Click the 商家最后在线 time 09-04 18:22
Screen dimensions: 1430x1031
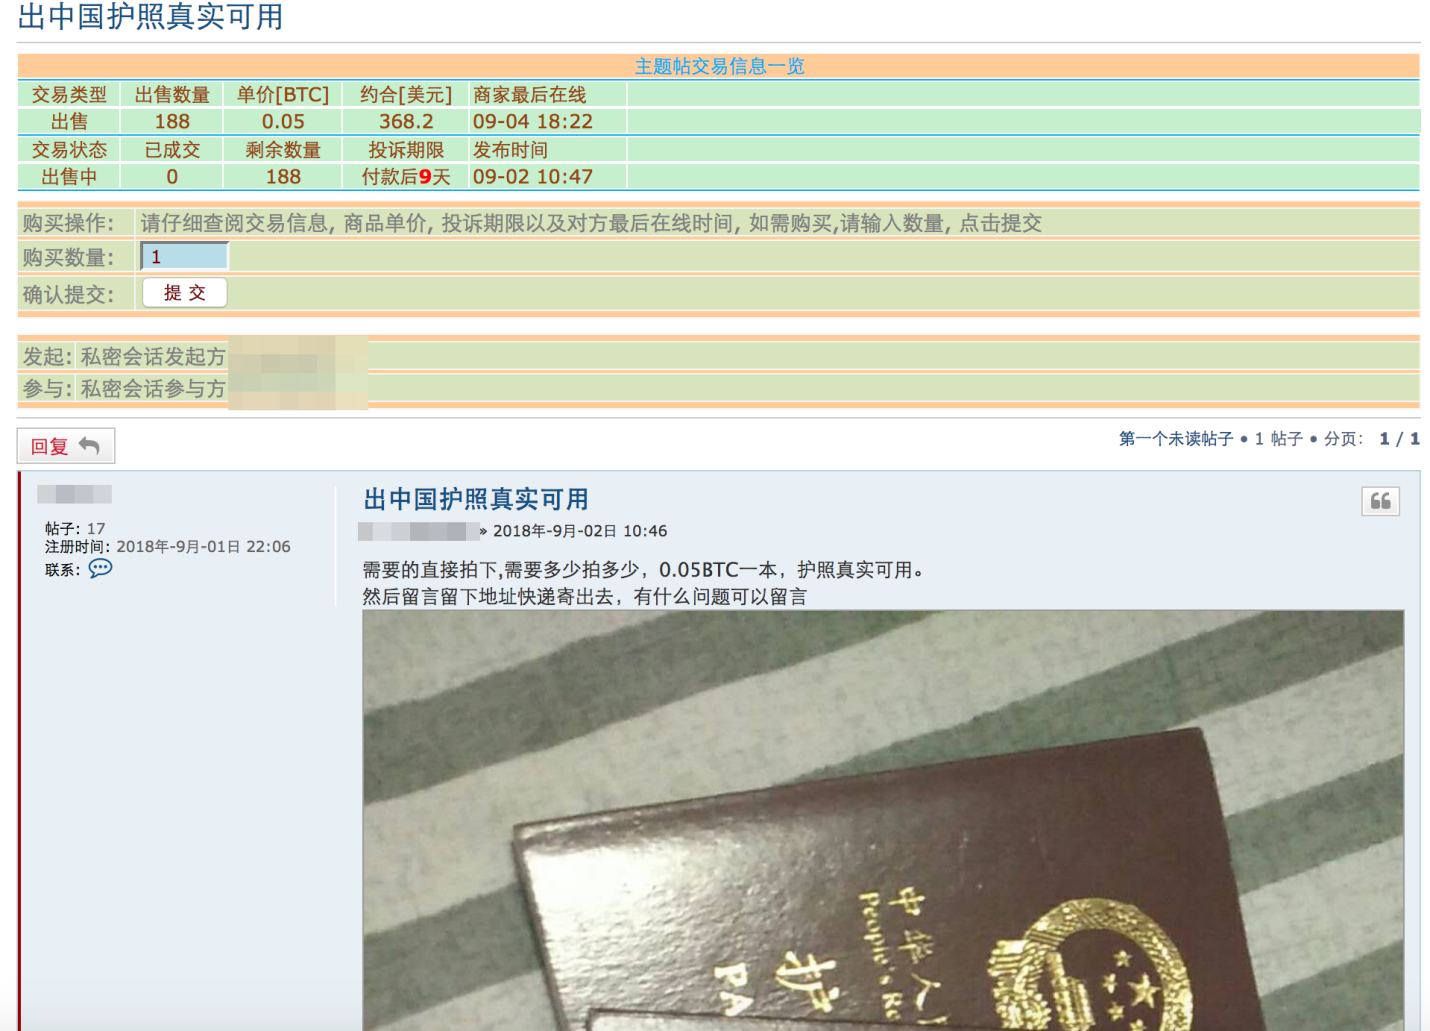click(532, 122)
